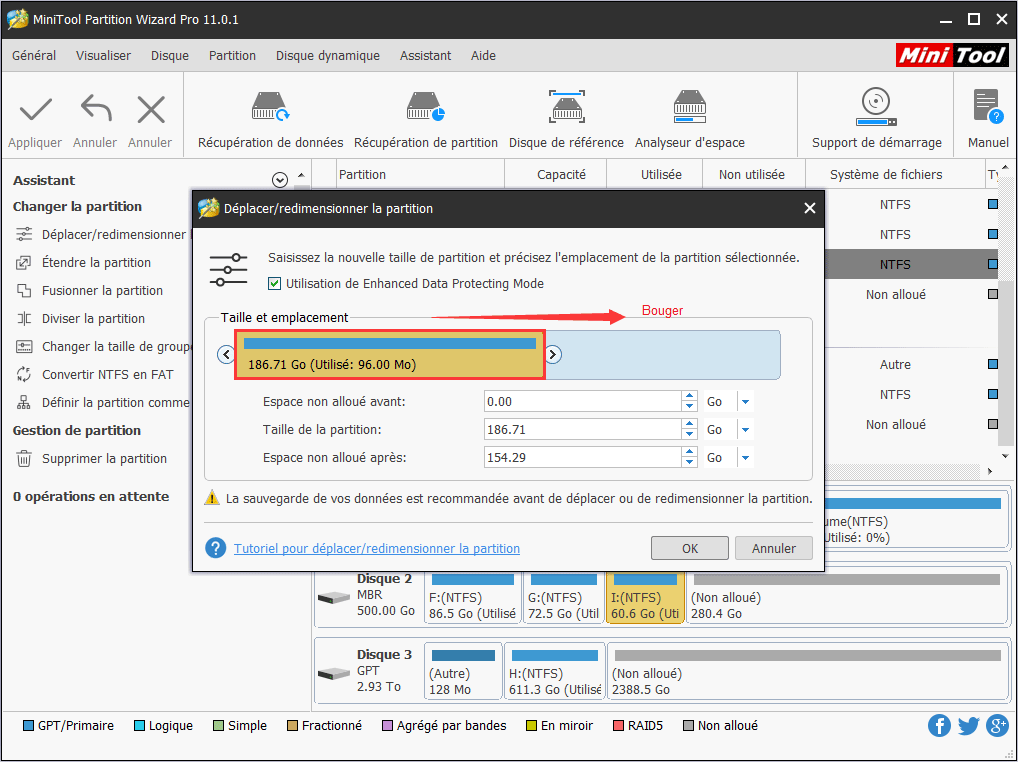
Task: Decrease Taille de la partition value
Action: click(x=689, y=435)
